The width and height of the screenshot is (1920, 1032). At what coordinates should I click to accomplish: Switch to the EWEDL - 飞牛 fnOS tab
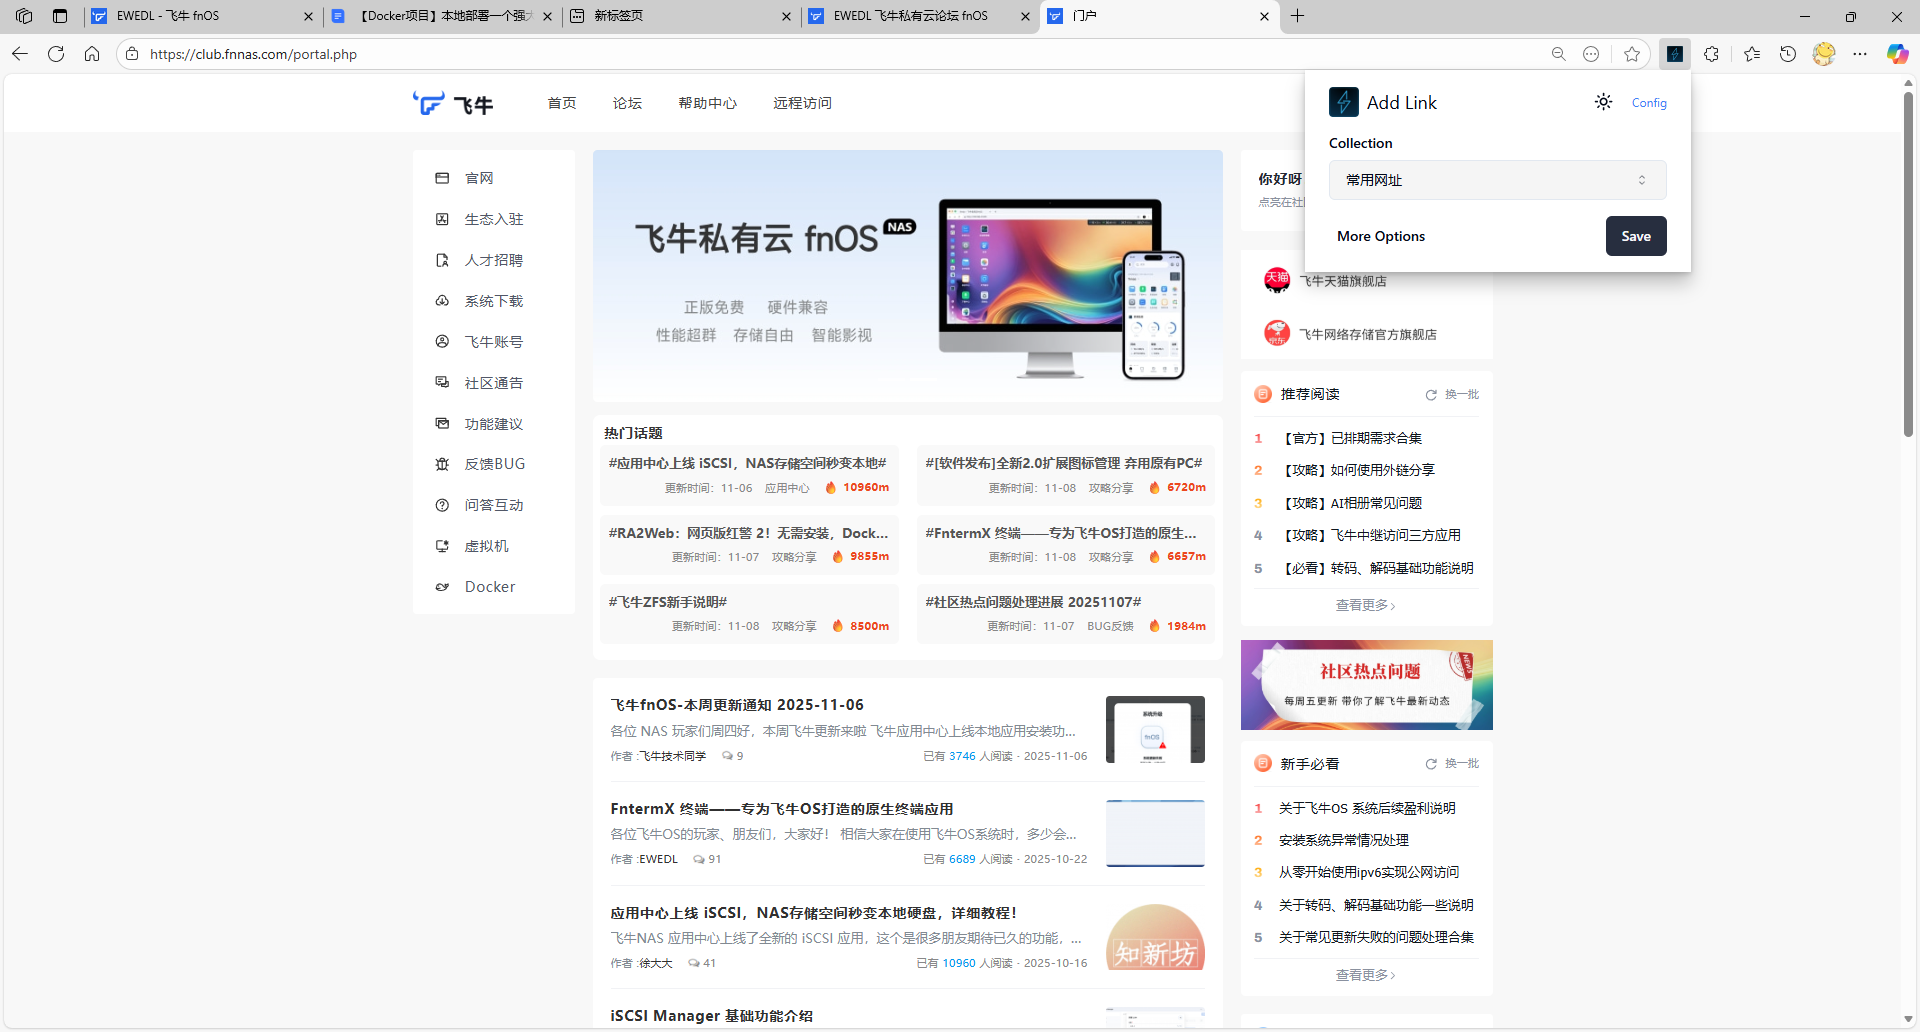coord(202,16)
